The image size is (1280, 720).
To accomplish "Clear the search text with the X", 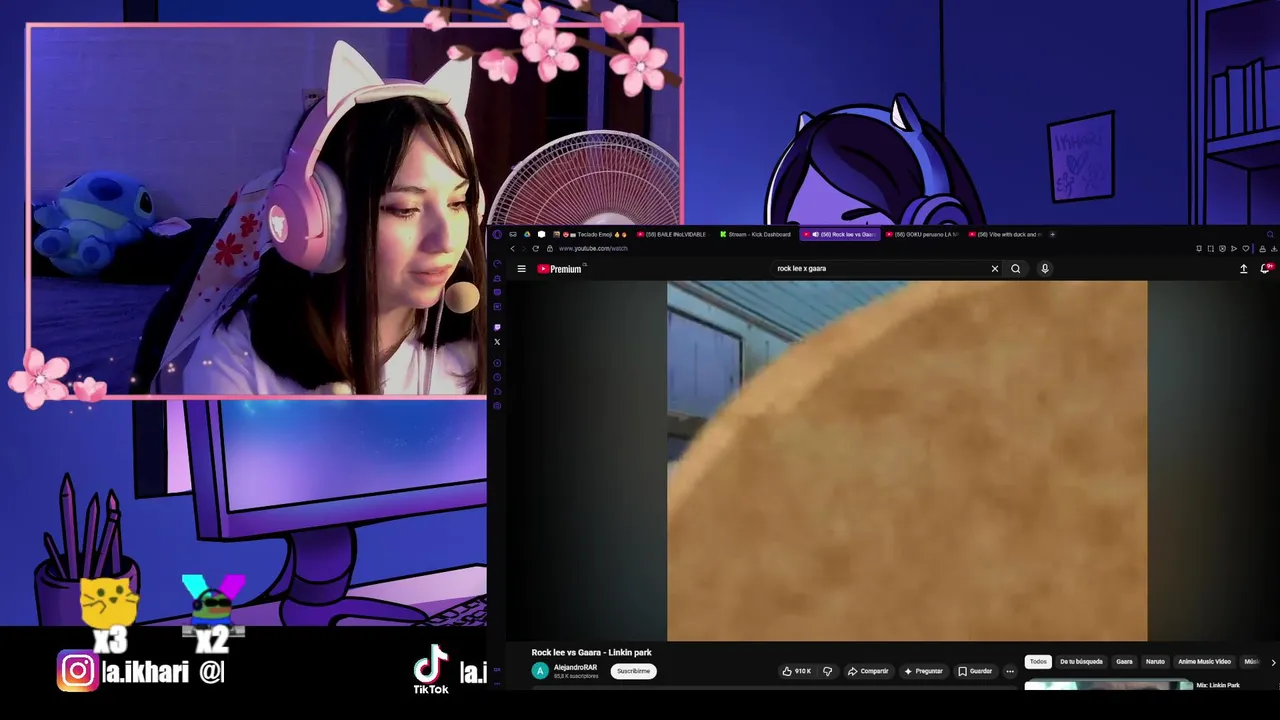I will pos(995,269).
